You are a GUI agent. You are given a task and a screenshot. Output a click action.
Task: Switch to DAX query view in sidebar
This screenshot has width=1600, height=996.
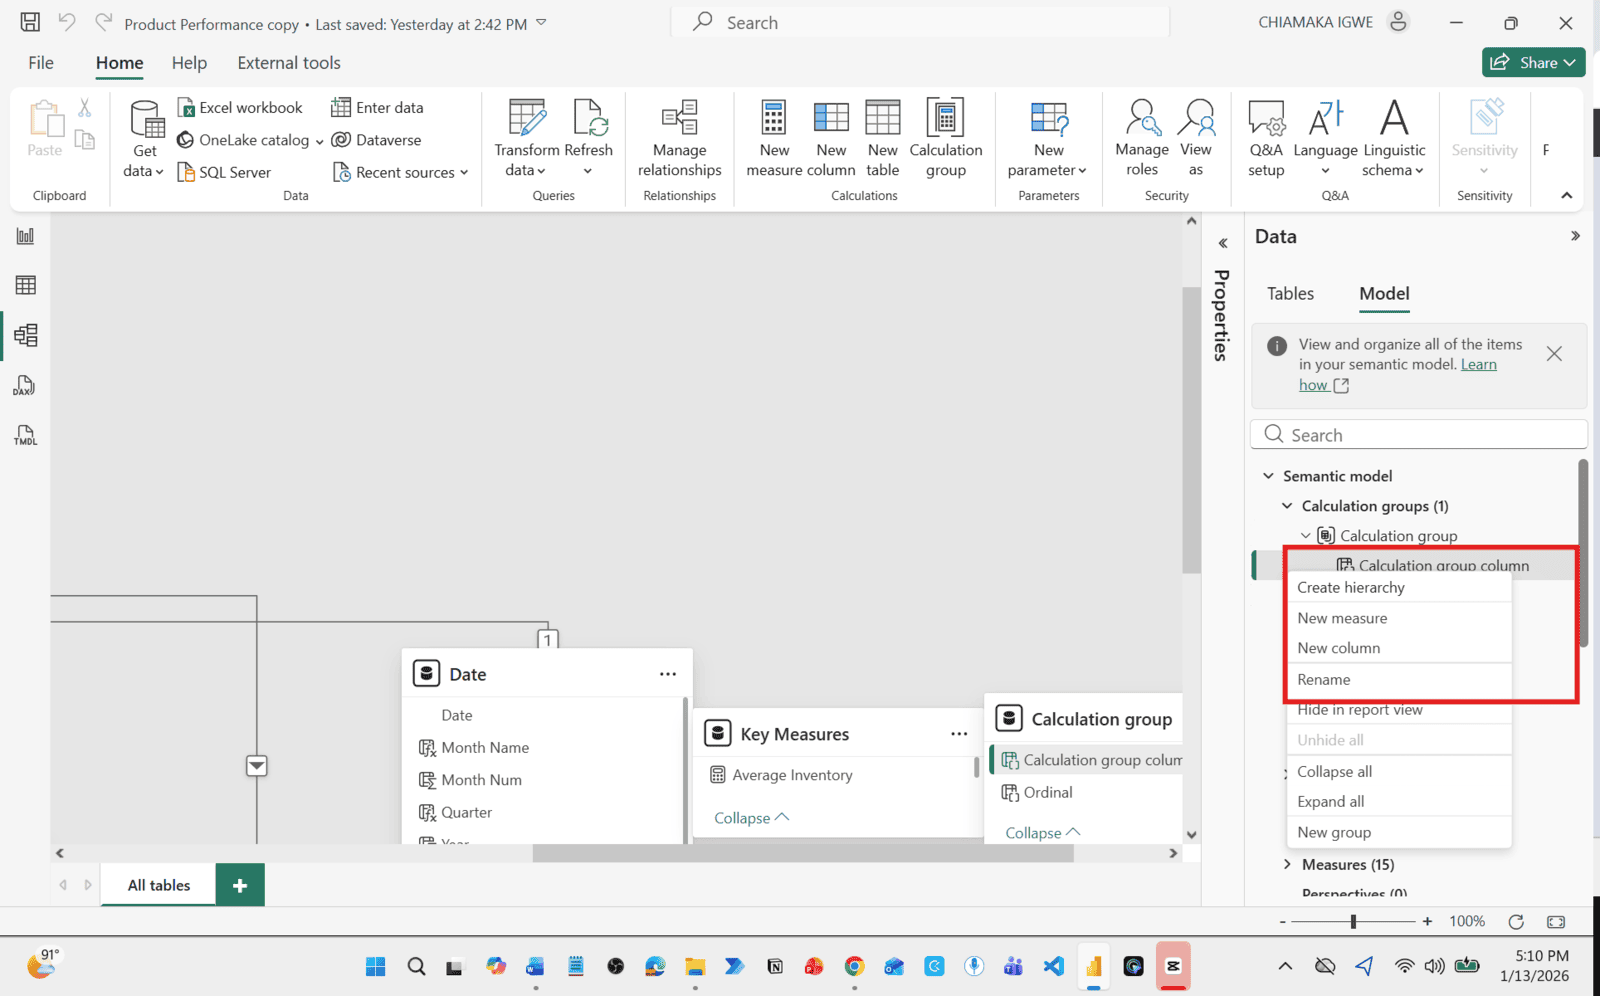25,386
